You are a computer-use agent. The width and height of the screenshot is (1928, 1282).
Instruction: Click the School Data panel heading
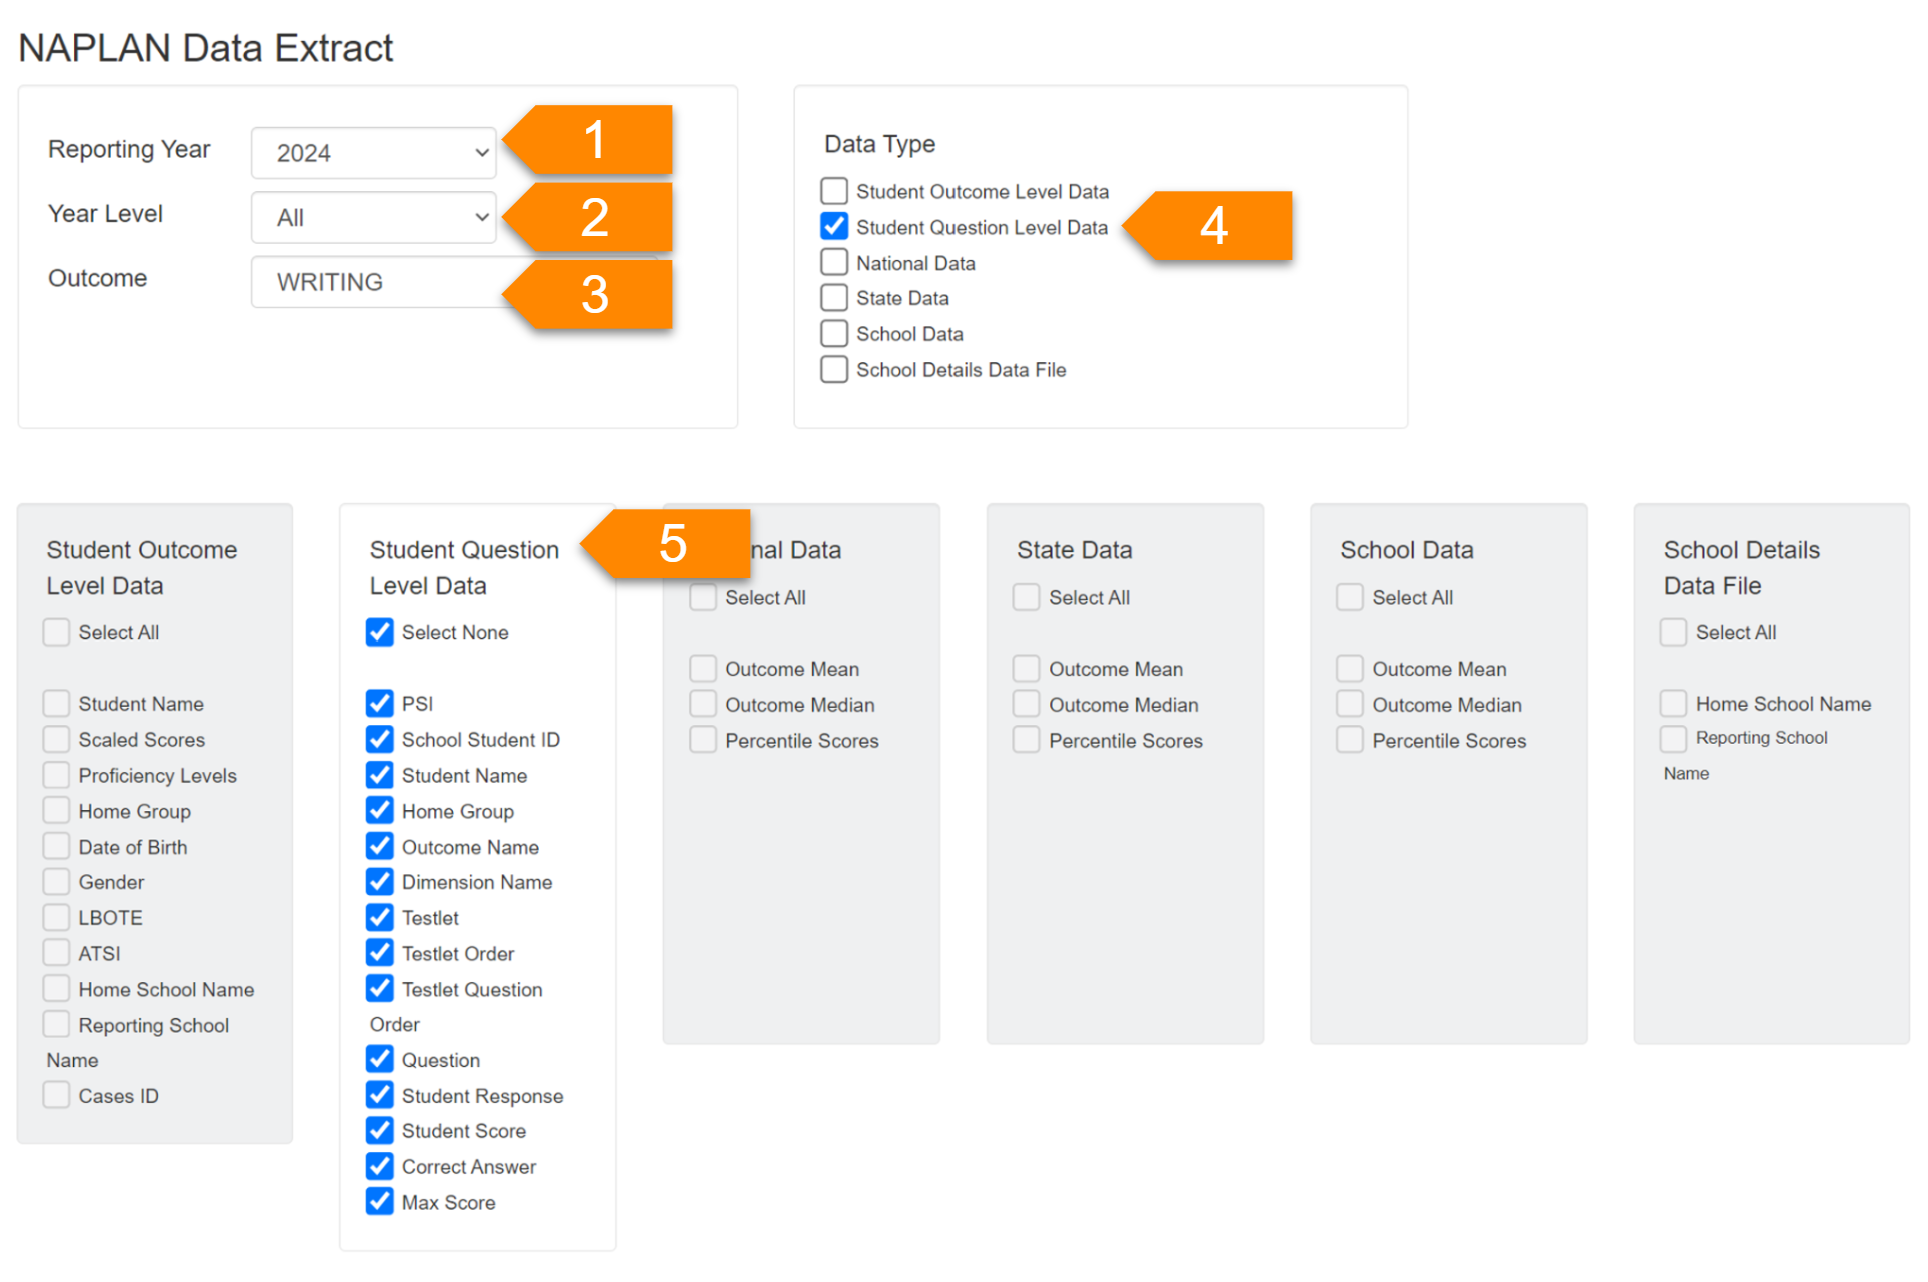(1407, 550)
